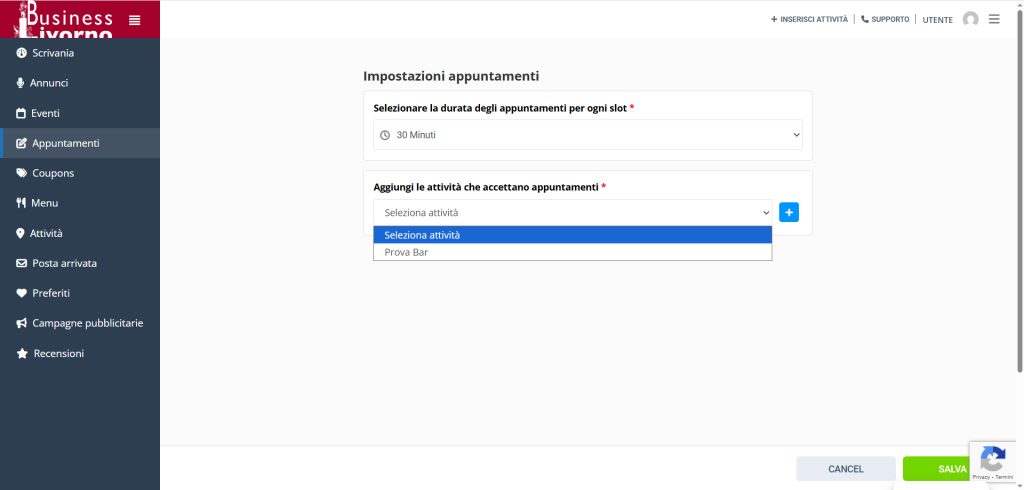
Task: Click the Inserisci Attività link
Action: click(x=809, y=19)
